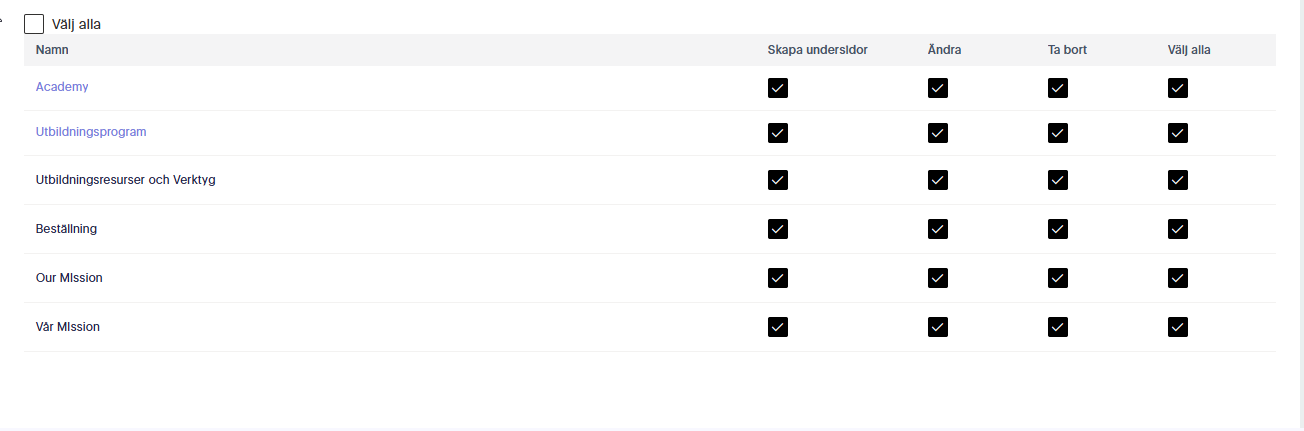
Task: Click the Ta bort column header
Action: (1067, 50)
